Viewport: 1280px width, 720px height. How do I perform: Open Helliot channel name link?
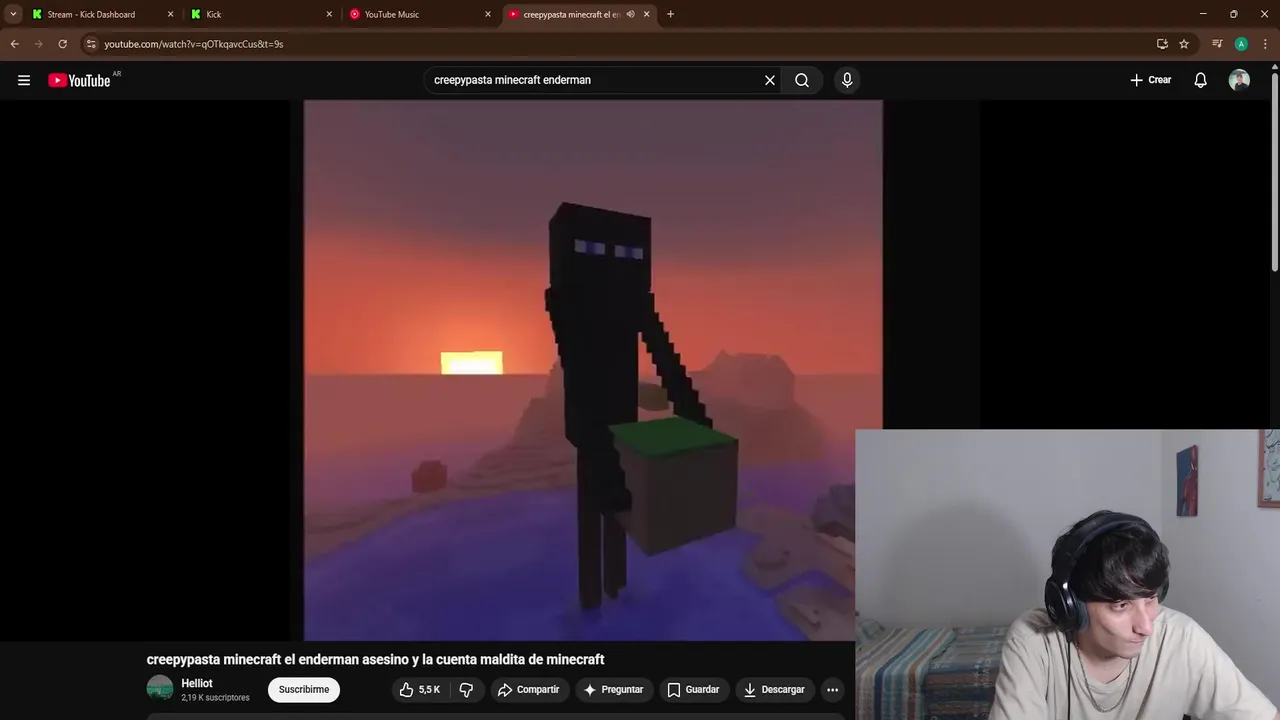(197, 683)
